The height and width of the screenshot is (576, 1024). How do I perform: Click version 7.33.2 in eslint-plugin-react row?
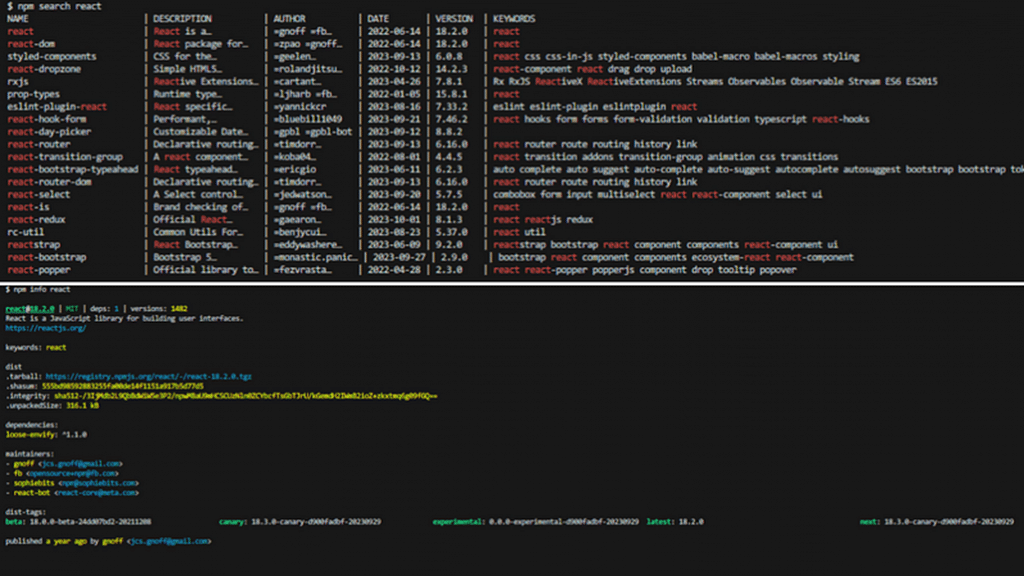[451, 106]
